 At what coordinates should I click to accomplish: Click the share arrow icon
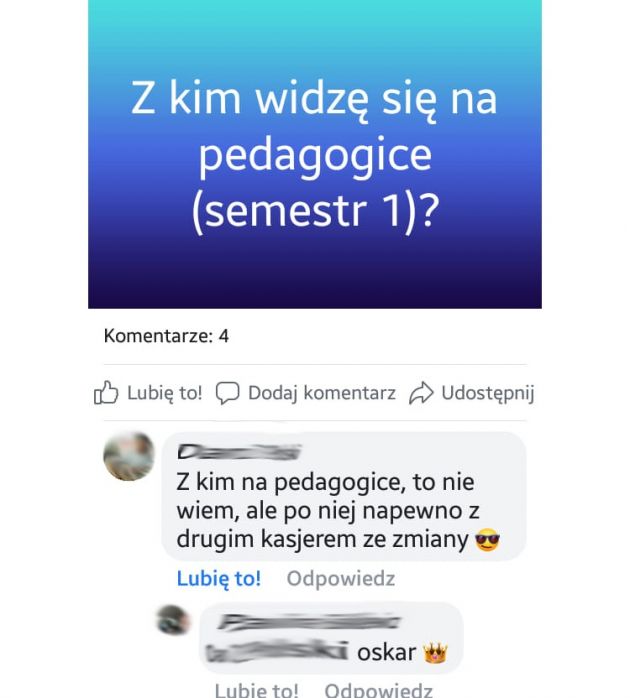point(421,393)
